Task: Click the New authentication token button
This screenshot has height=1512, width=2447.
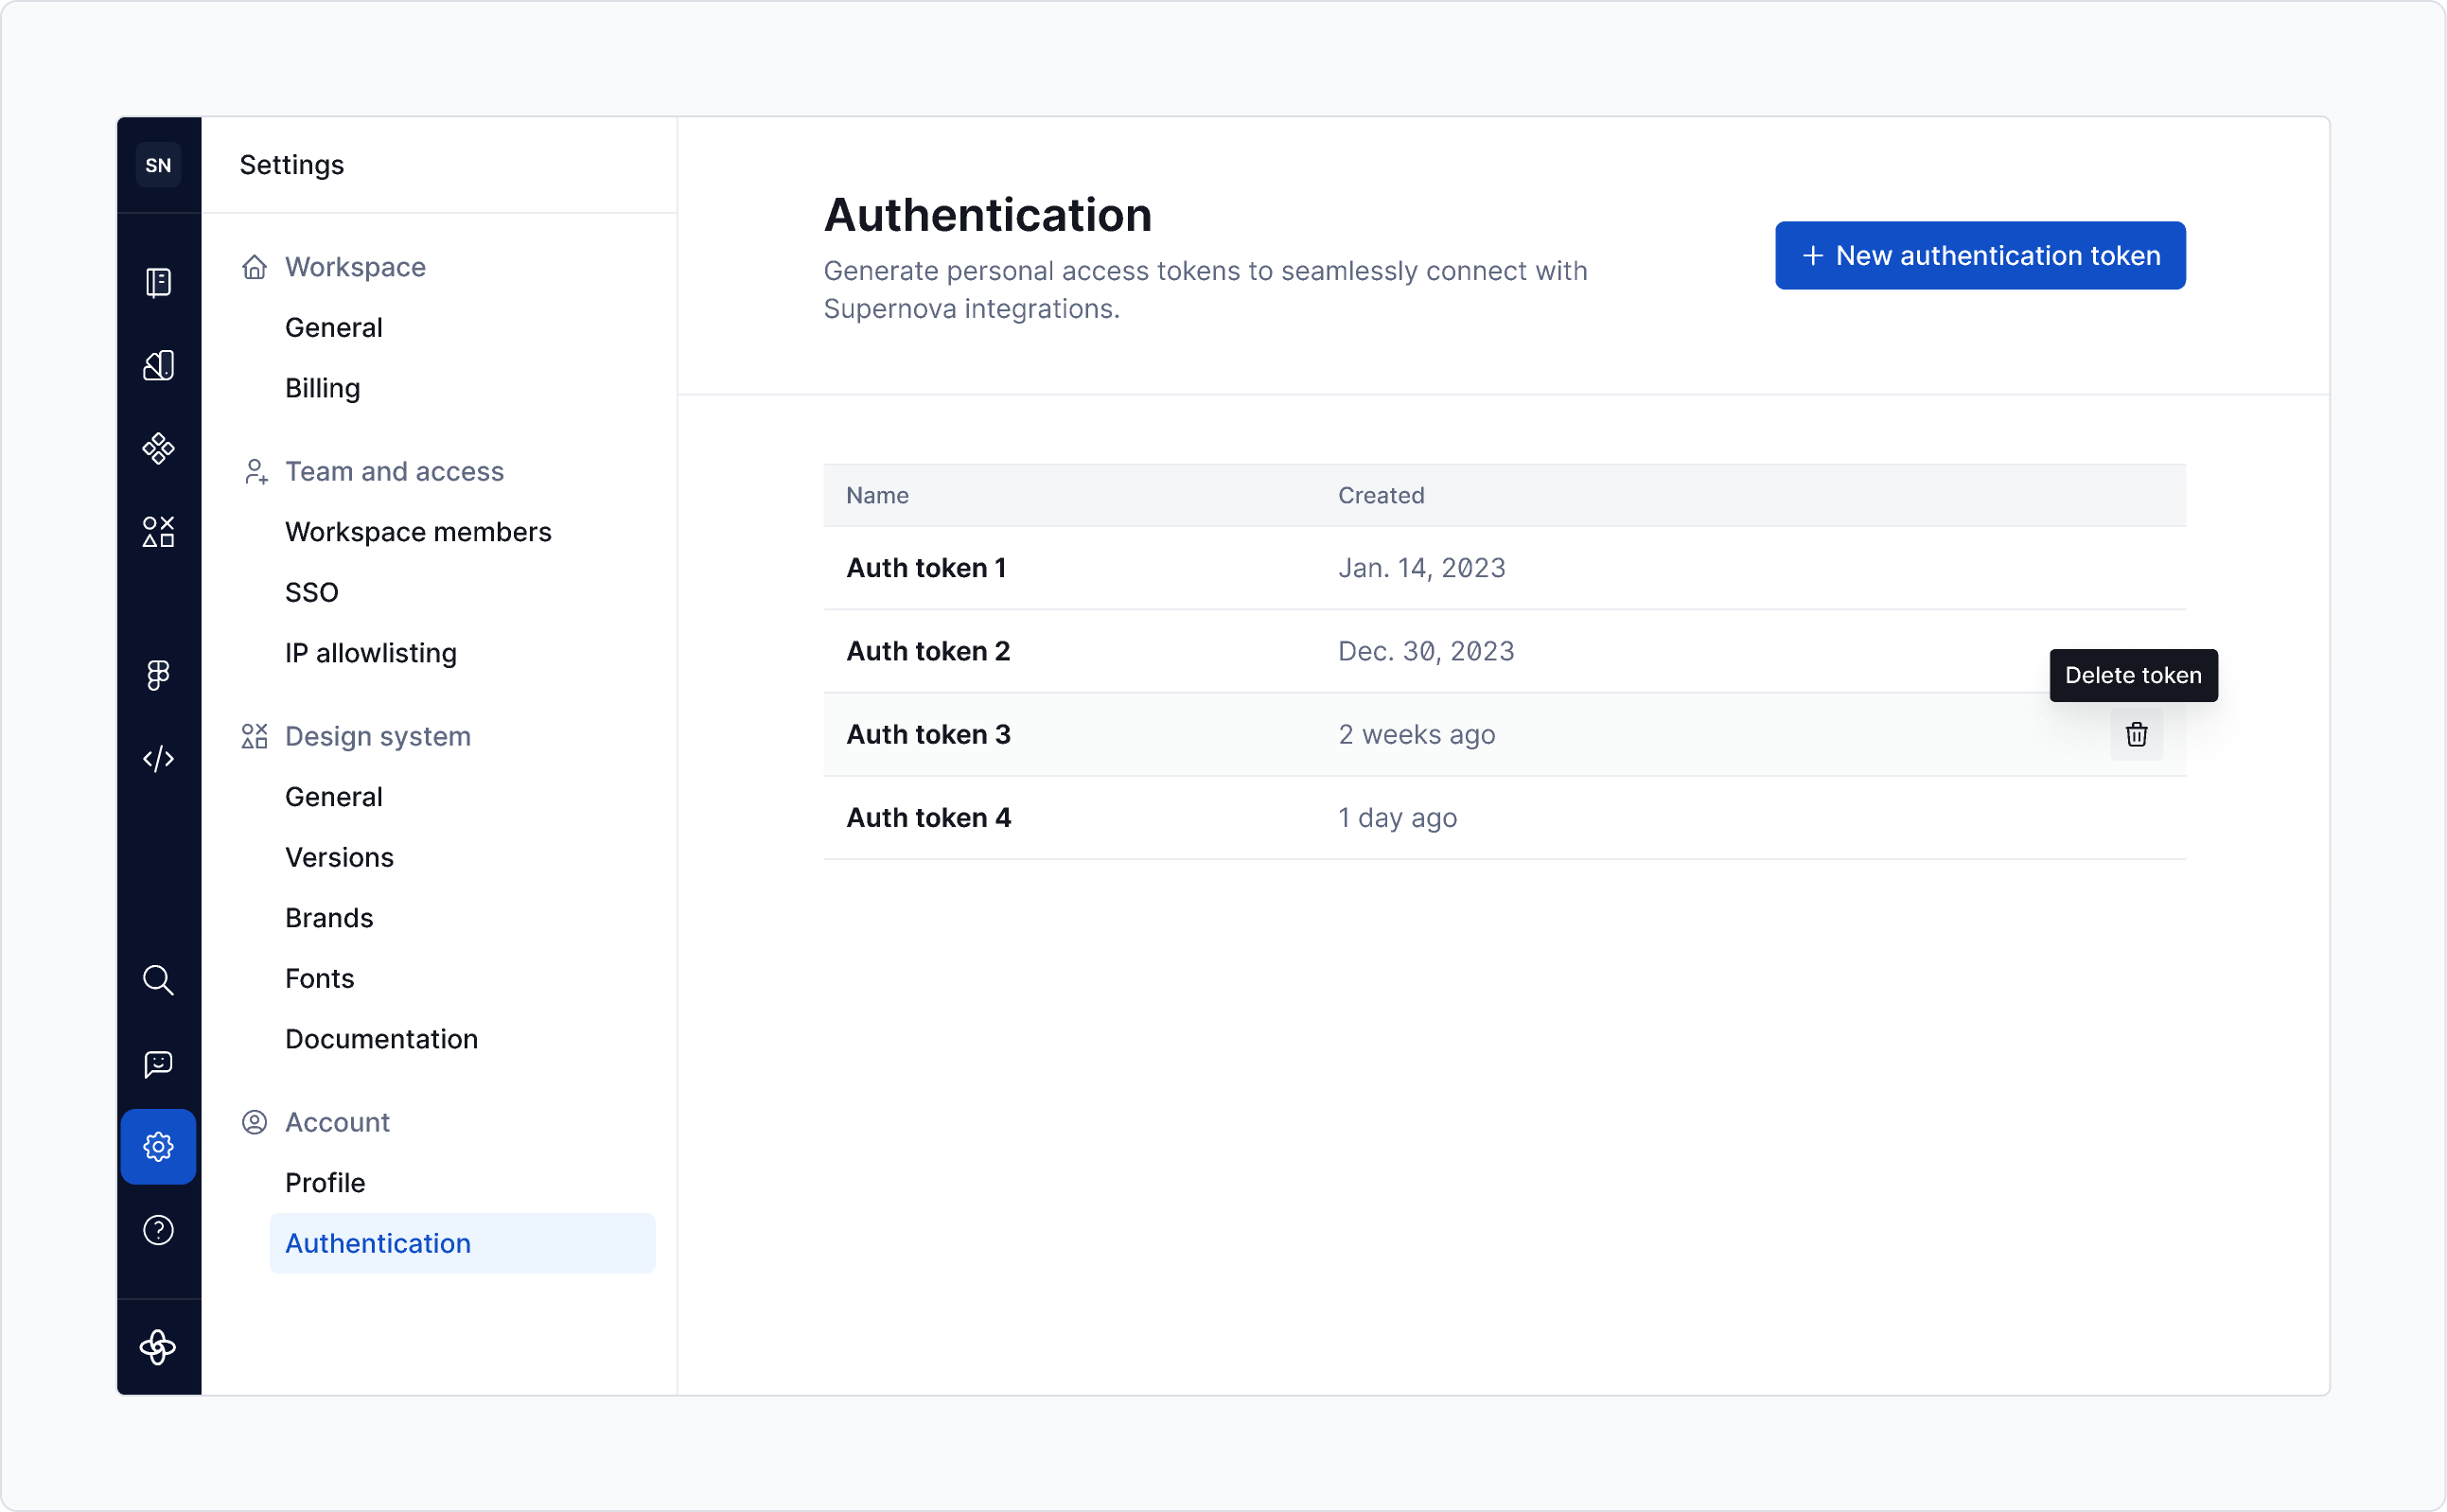Action: 1978,255
